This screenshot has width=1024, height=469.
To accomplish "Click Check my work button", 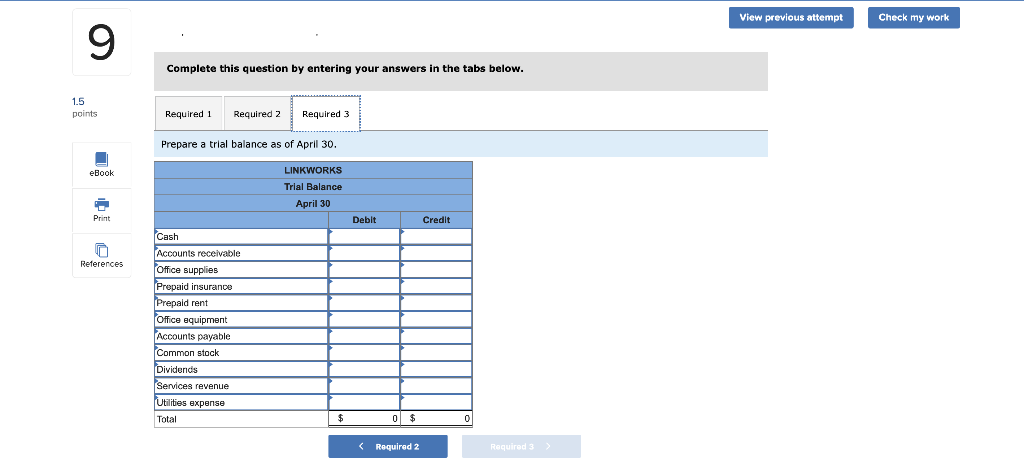I will pyautogui.click(x=914, y=18).
